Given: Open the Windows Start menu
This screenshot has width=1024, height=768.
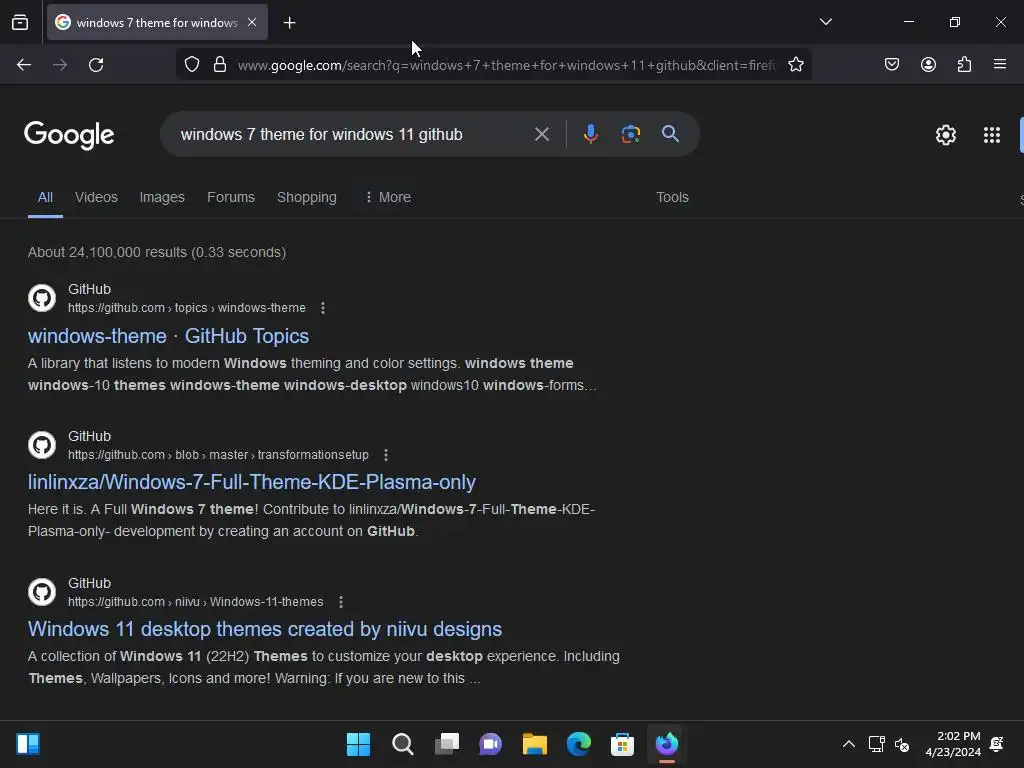Looking at the screenshot, I should (x=358, y=744).
